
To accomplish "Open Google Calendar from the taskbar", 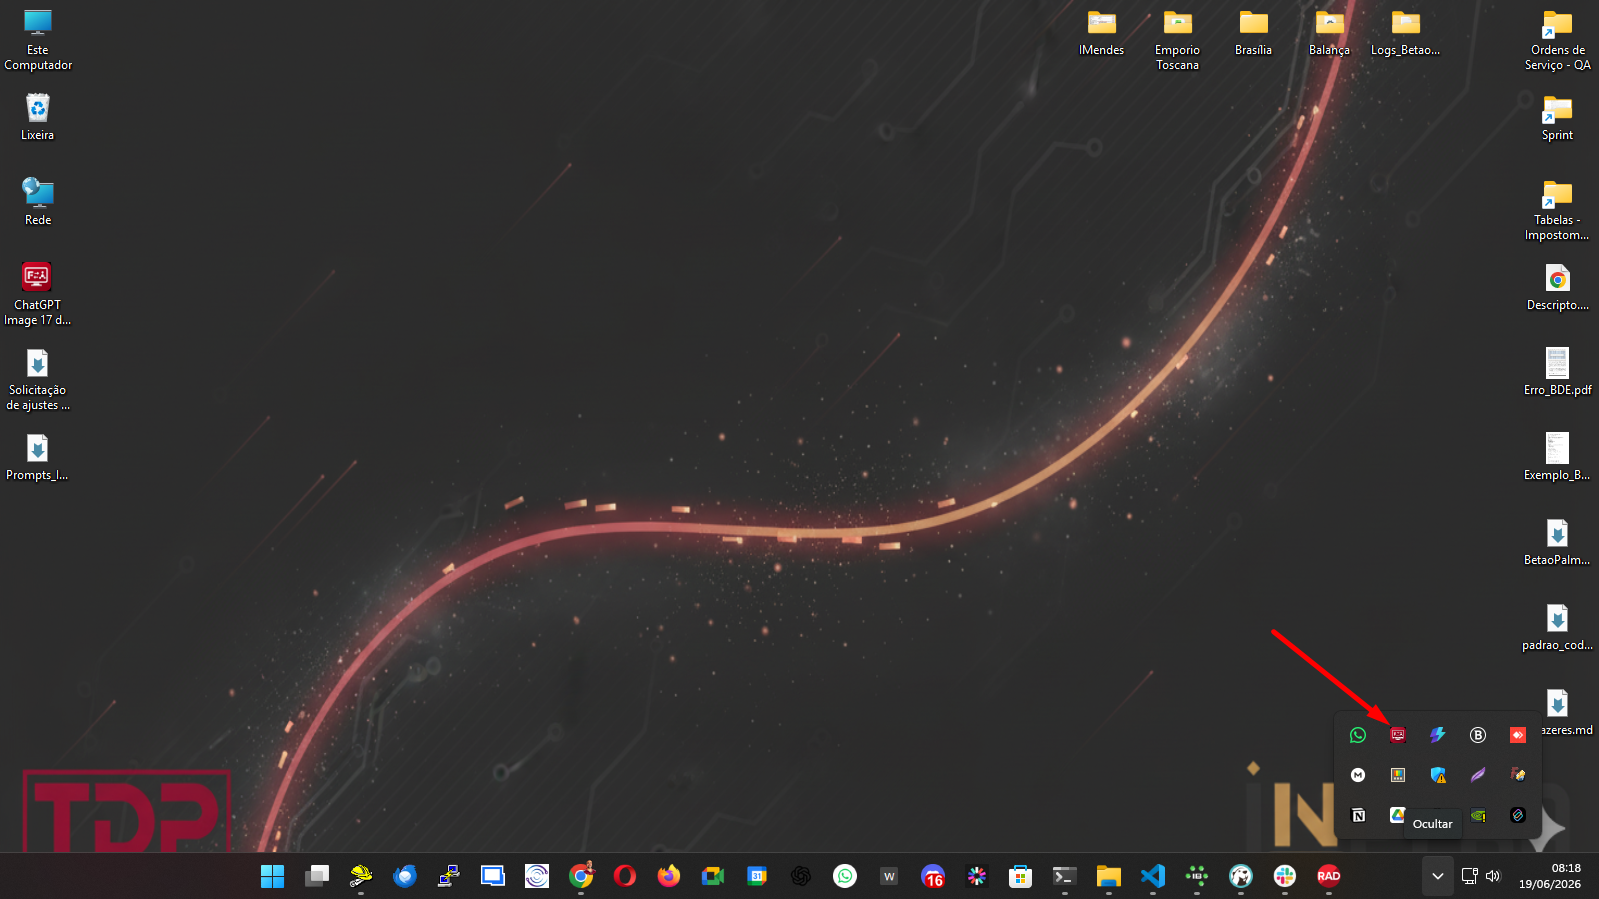I will coord(757,876).
